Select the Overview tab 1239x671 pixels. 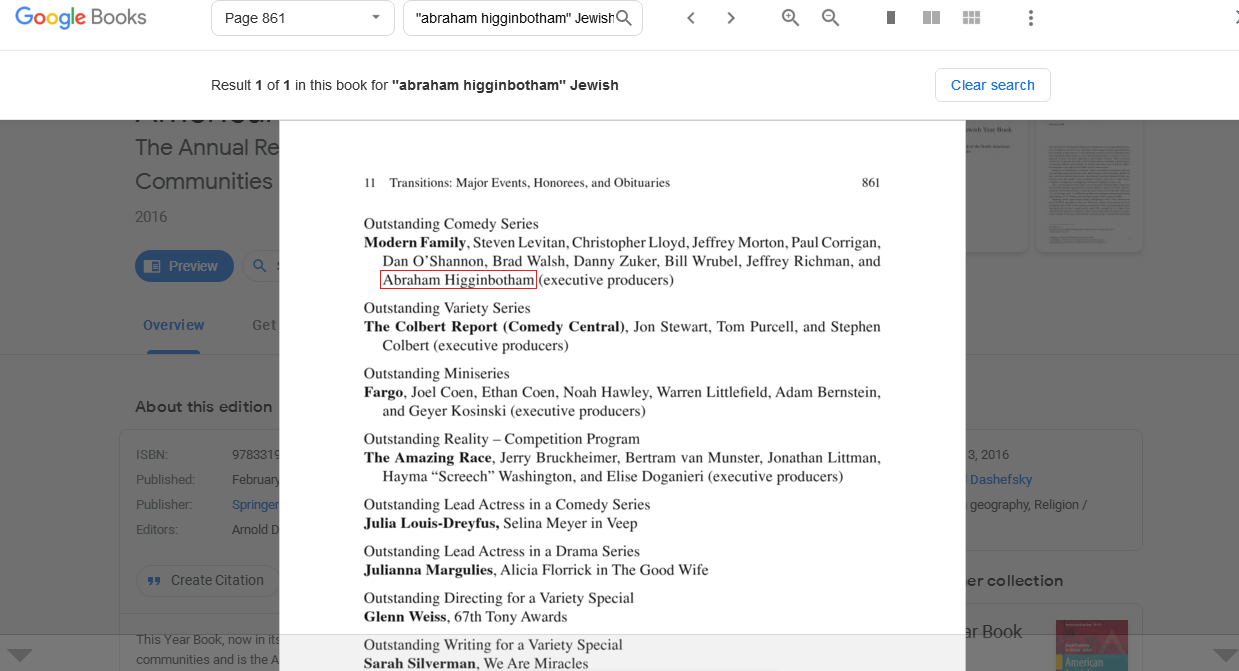(x=174, y=325)
